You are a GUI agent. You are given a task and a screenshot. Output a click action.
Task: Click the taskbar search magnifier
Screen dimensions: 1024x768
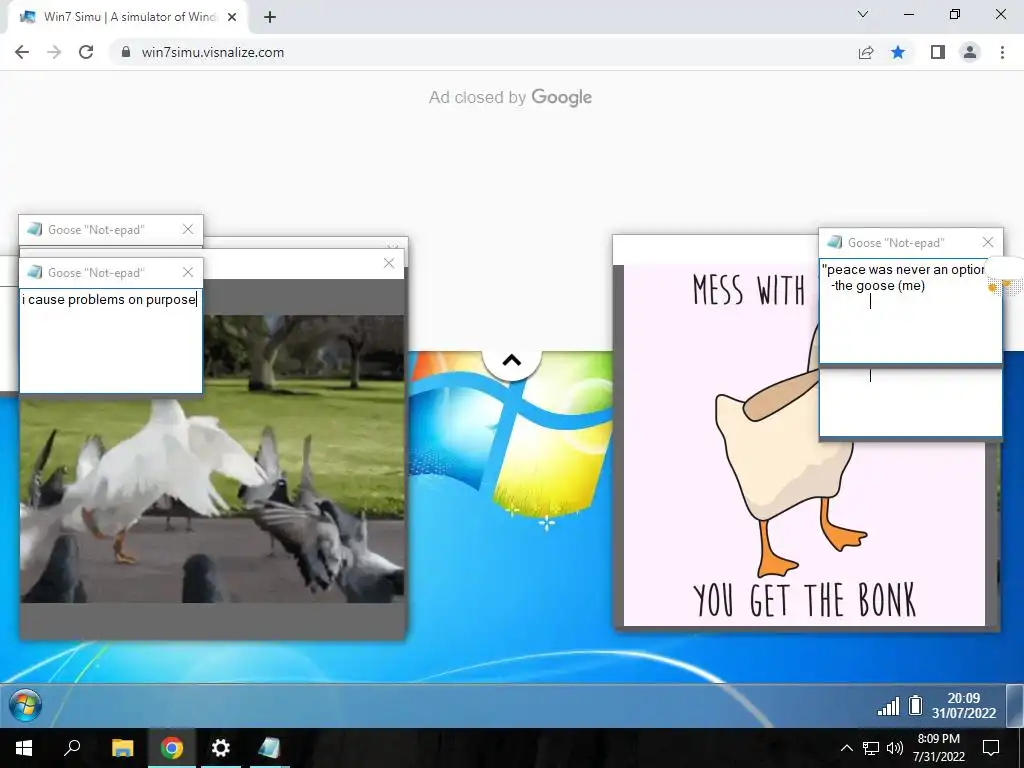tap(72, 748)
